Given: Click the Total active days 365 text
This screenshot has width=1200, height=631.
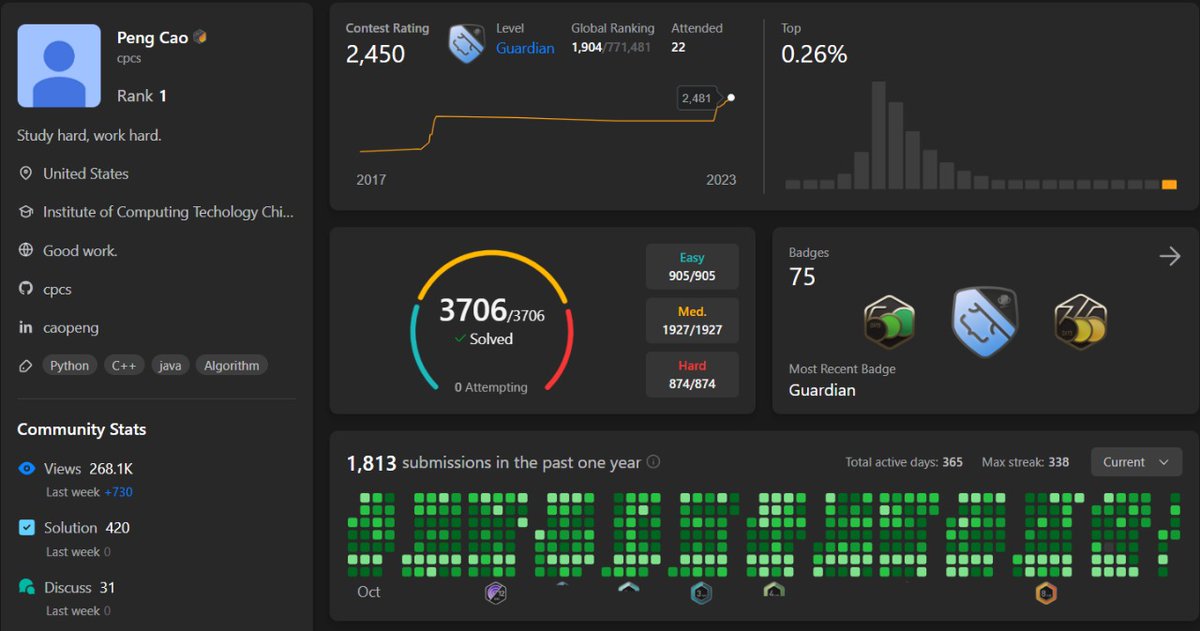Looking at the screenshot, I should 904,462.
